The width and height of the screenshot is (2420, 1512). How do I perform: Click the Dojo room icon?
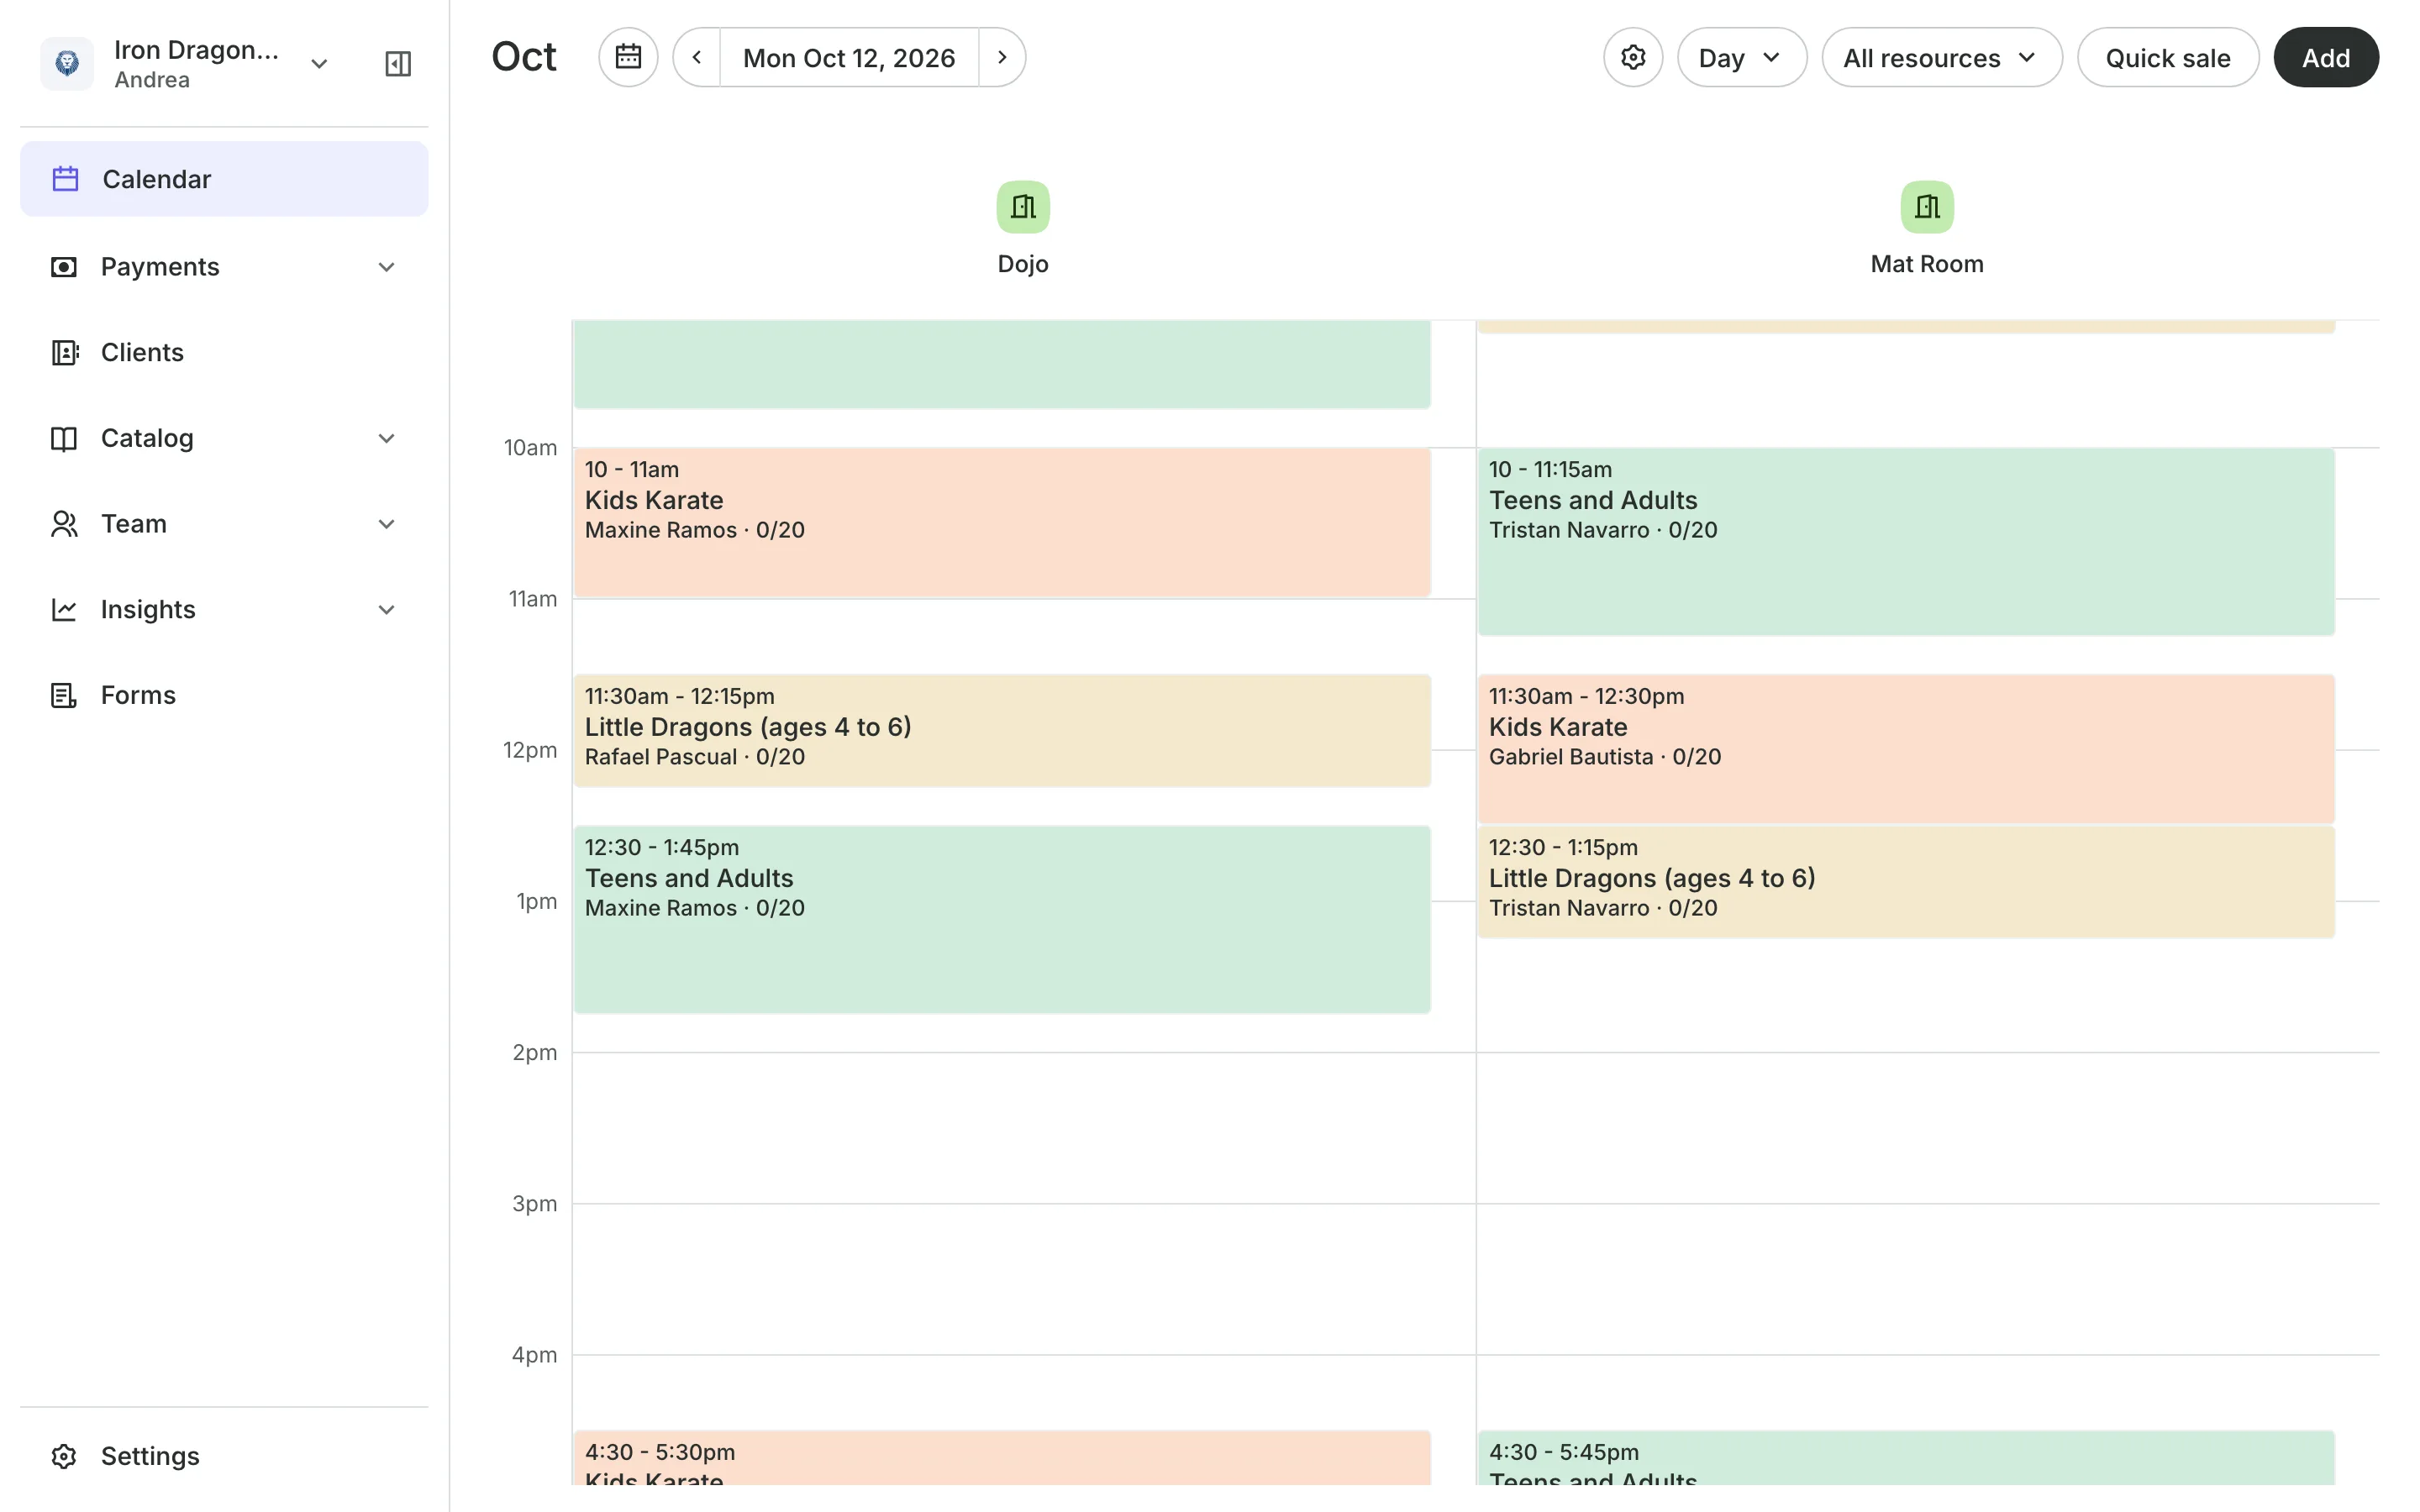1023,207
